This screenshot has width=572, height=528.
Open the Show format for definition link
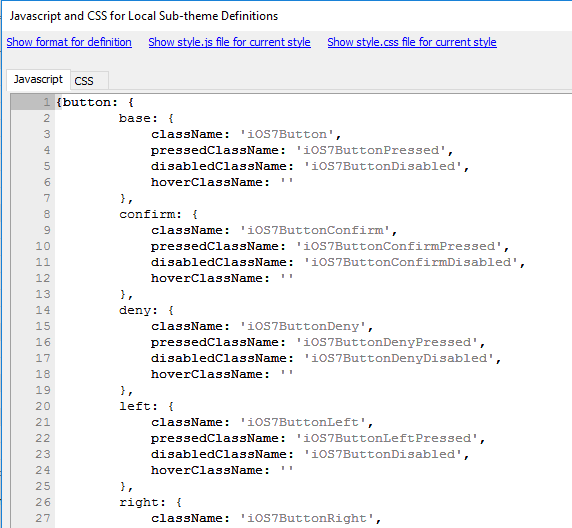click(69, 42)
